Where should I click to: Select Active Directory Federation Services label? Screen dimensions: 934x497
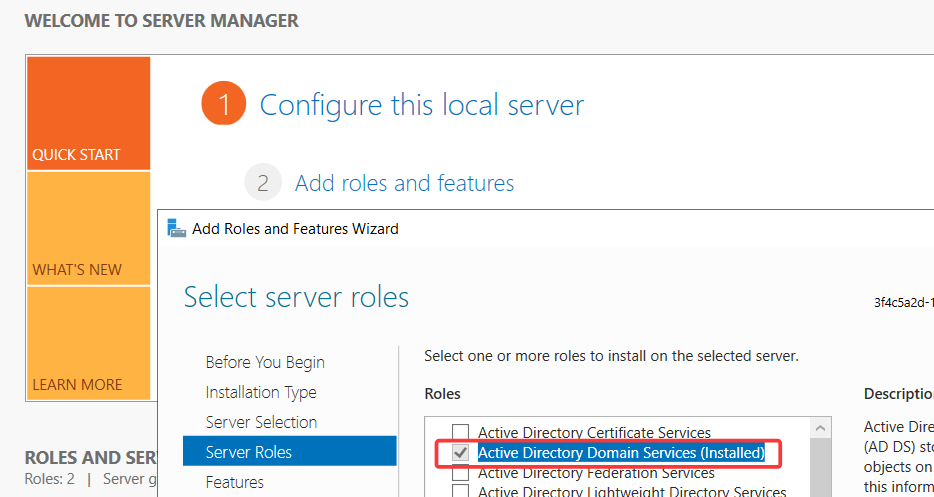(596, 473)
